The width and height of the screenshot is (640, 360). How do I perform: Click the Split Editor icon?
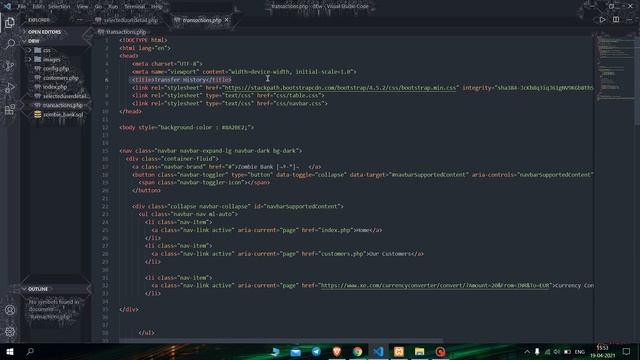click(616, 20)
